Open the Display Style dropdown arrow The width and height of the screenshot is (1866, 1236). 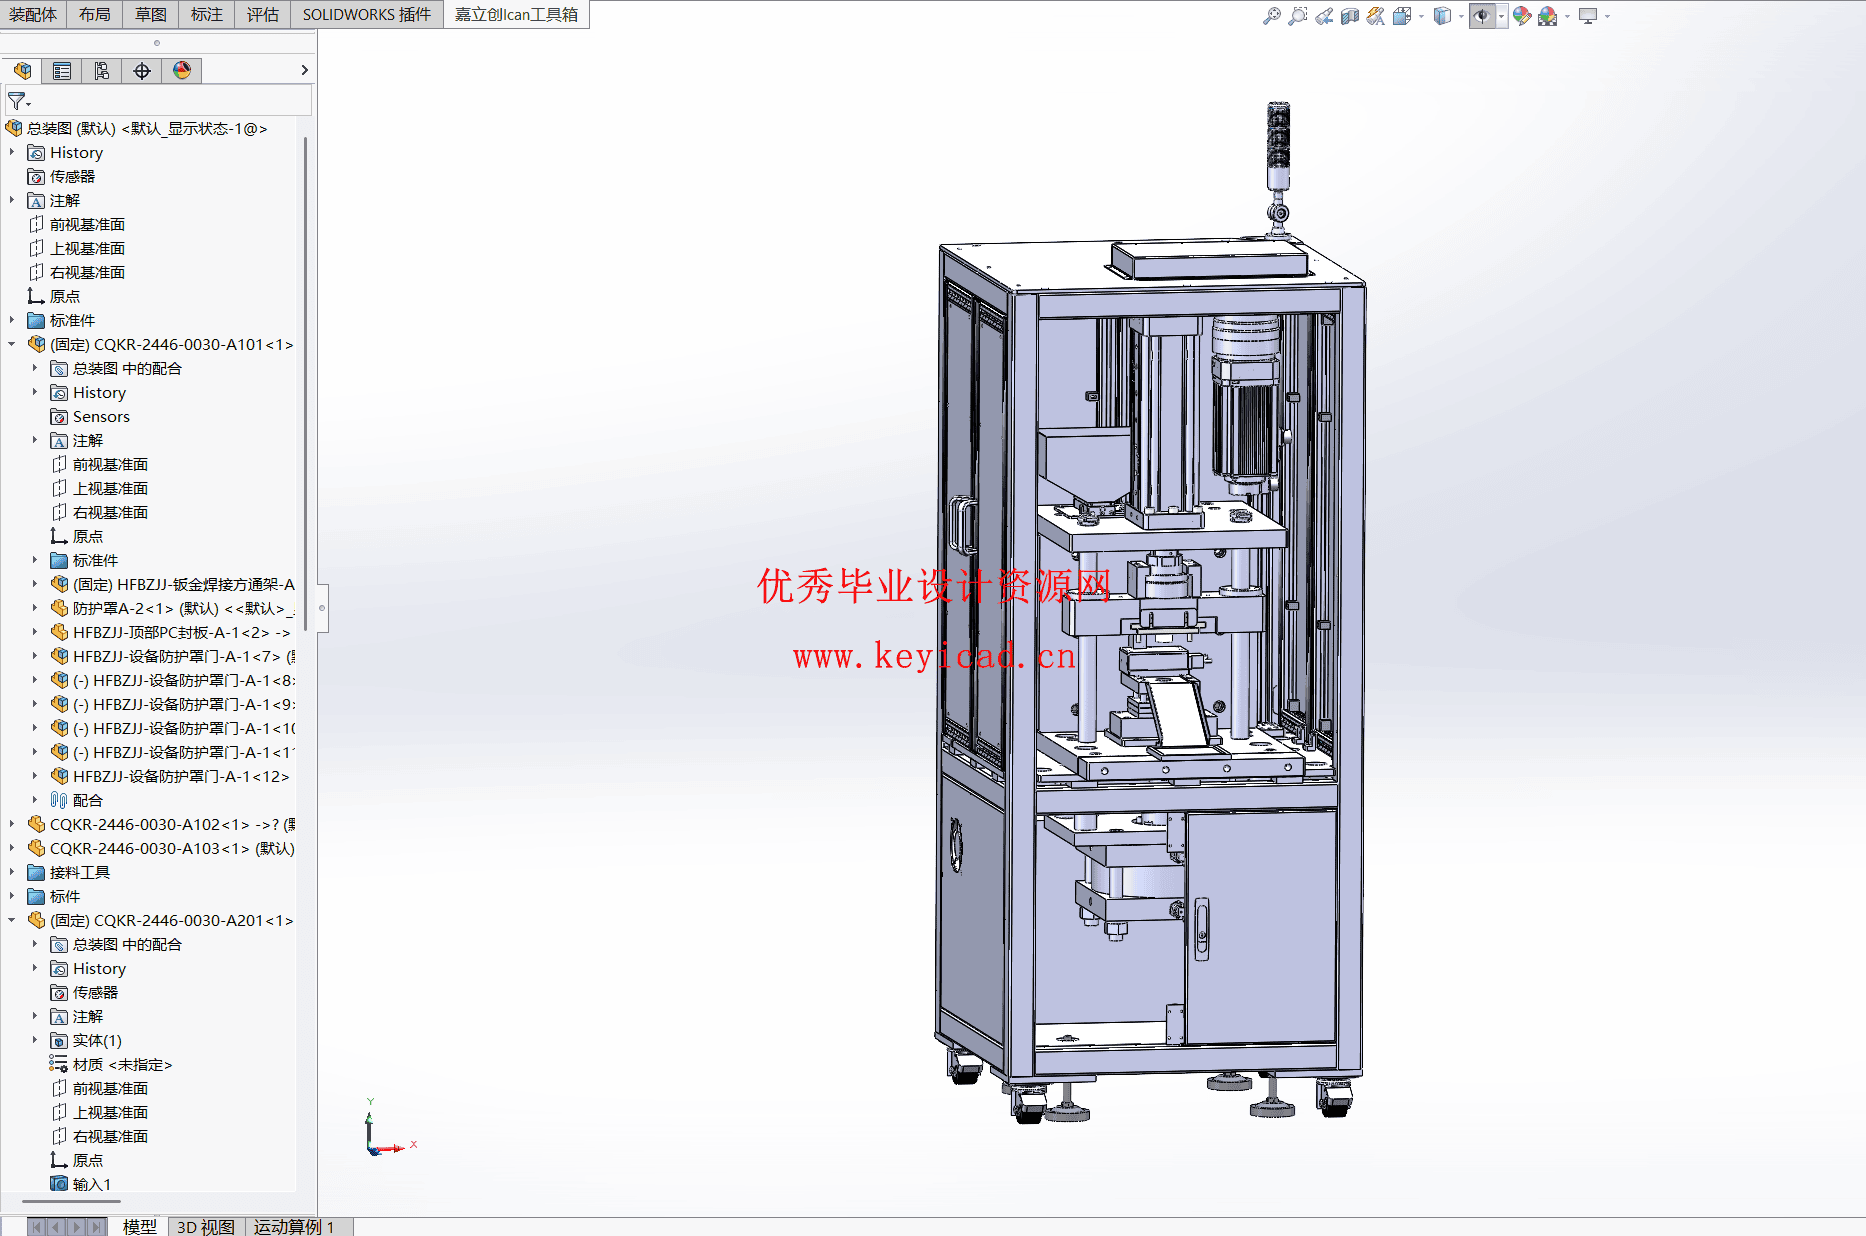pos(1461,17)
